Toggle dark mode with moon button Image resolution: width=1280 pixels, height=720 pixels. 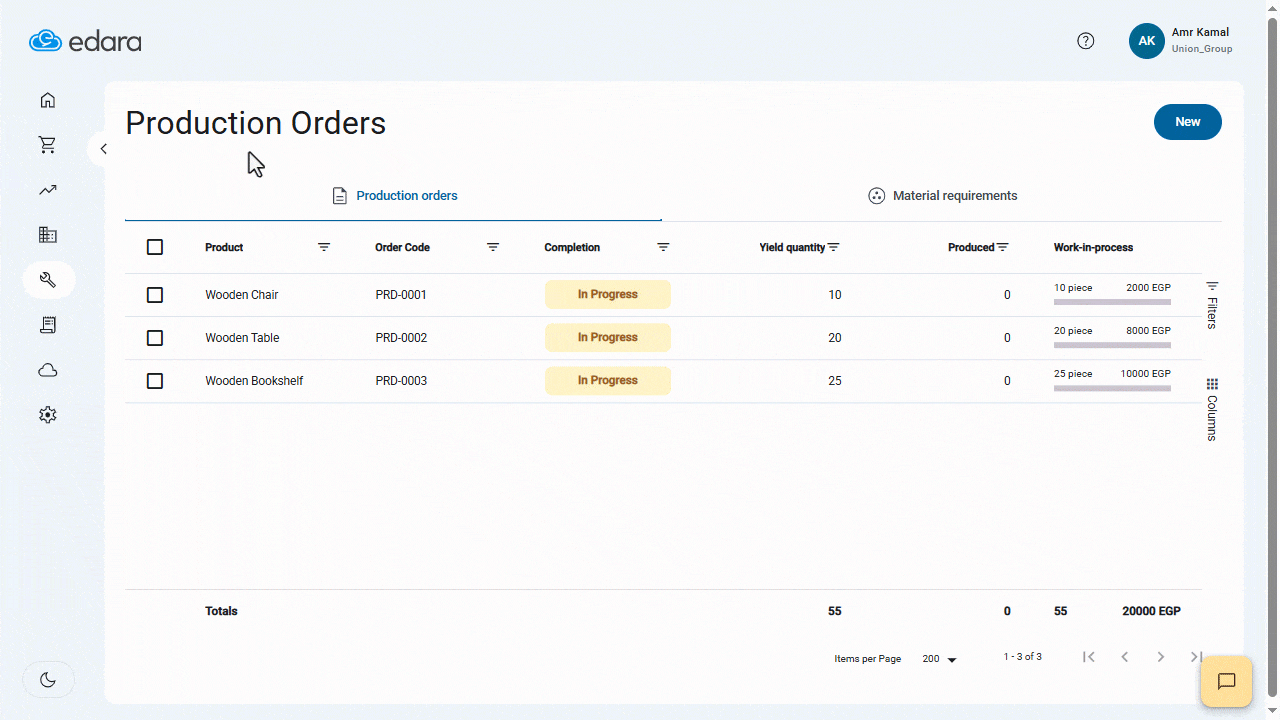point(48,680)
